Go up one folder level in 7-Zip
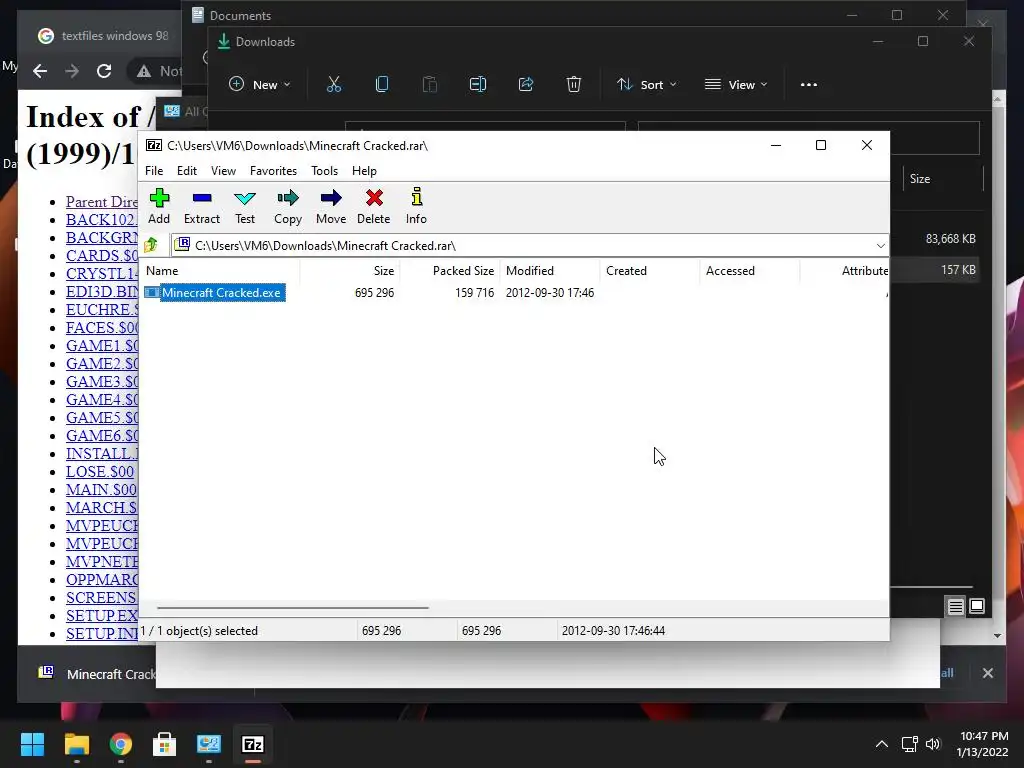Screen dimensions: 1024x768 click(152, 245)
